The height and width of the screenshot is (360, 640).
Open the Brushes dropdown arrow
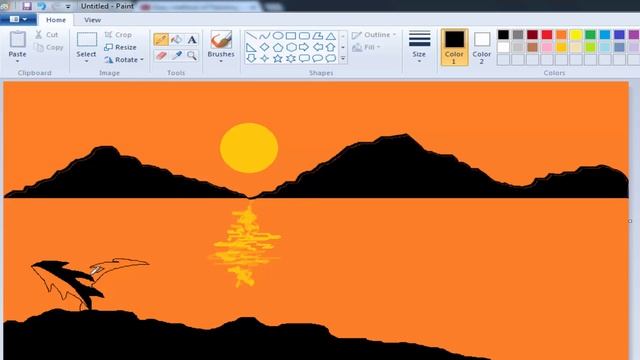[221, 61]
